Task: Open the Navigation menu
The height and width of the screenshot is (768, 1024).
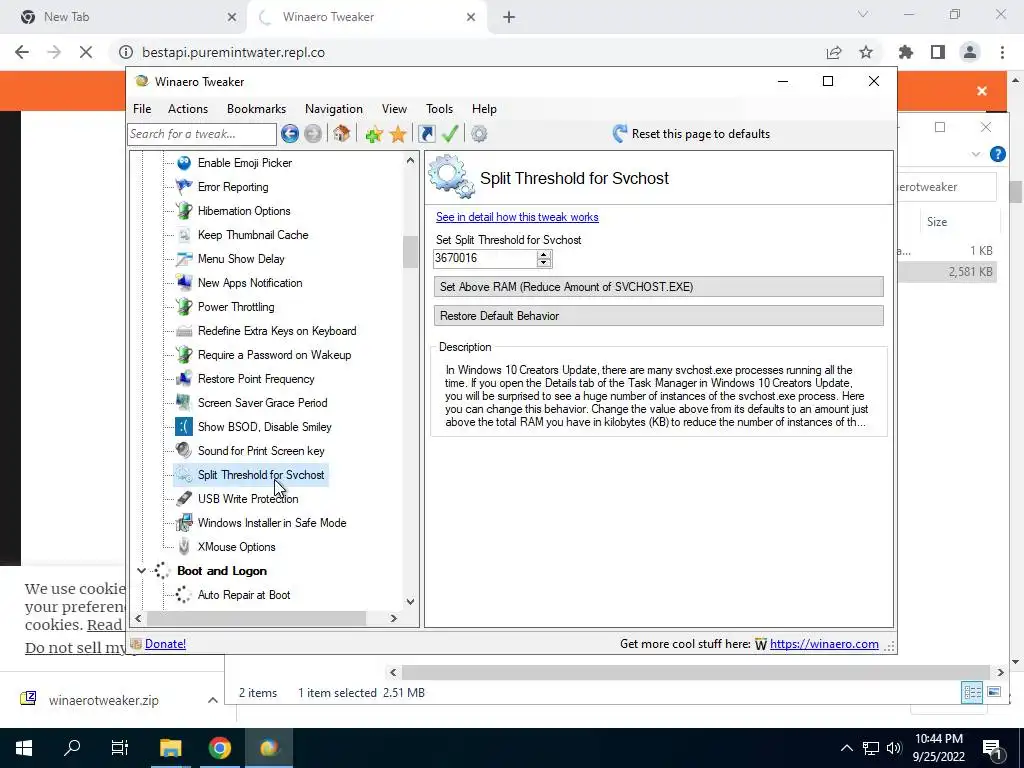Action: pyautogui.click(x=334, y=109)
